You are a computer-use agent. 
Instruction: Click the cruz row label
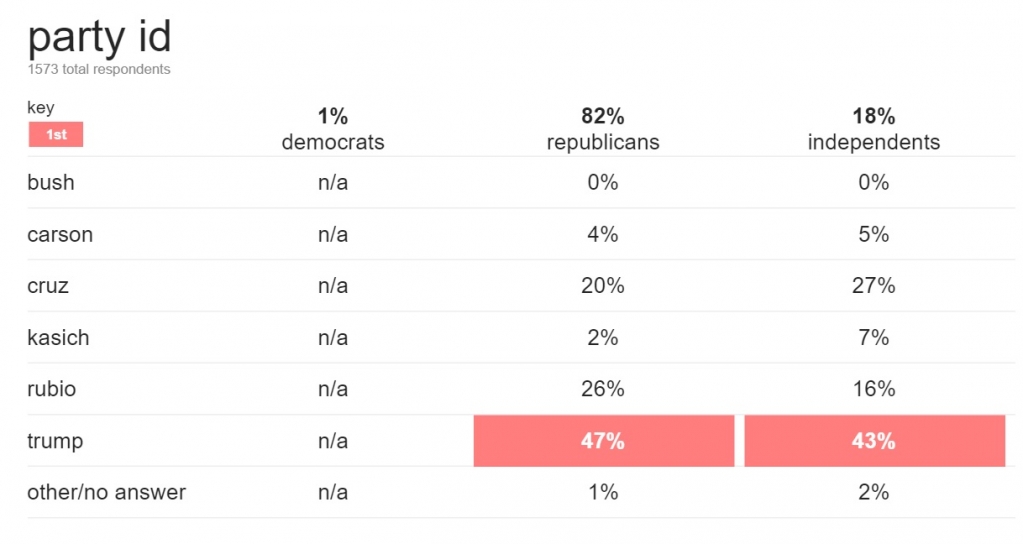pos(48,286)
